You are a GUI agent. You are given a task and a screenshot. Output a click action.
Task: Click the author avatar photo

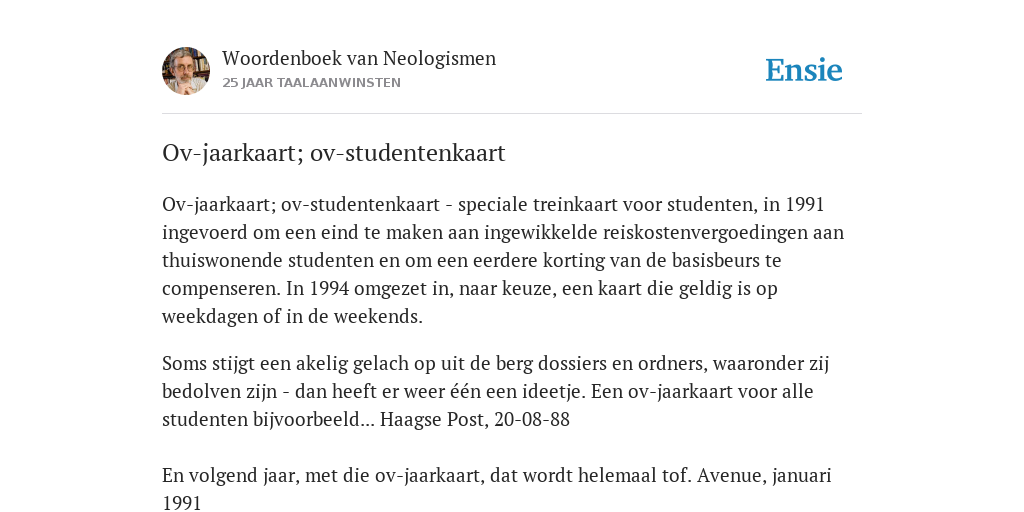[186, 71]
